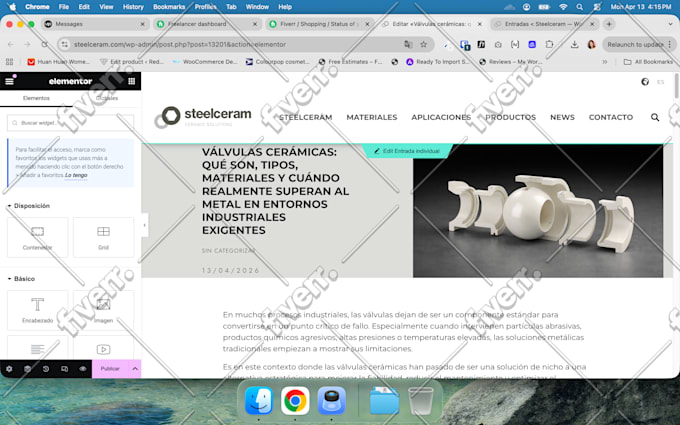Open the Chrome profile avatar
This screenshot has height=425, width=680.
tap(591, 44)
